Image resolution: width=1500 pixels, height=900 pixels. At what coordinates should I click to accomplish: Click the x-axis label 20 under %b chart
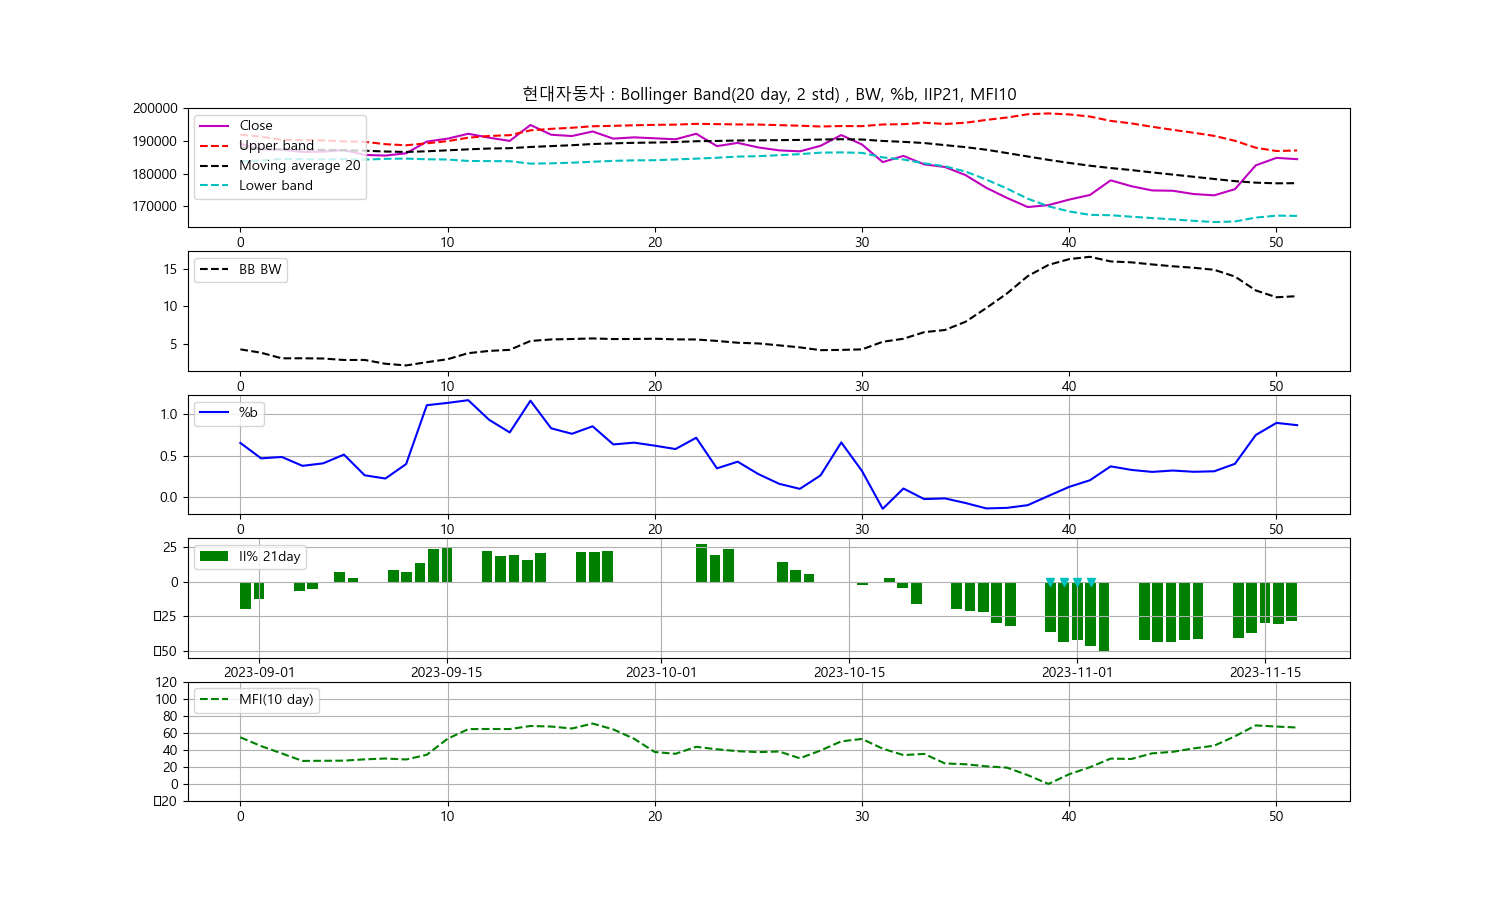coord(655,530)
